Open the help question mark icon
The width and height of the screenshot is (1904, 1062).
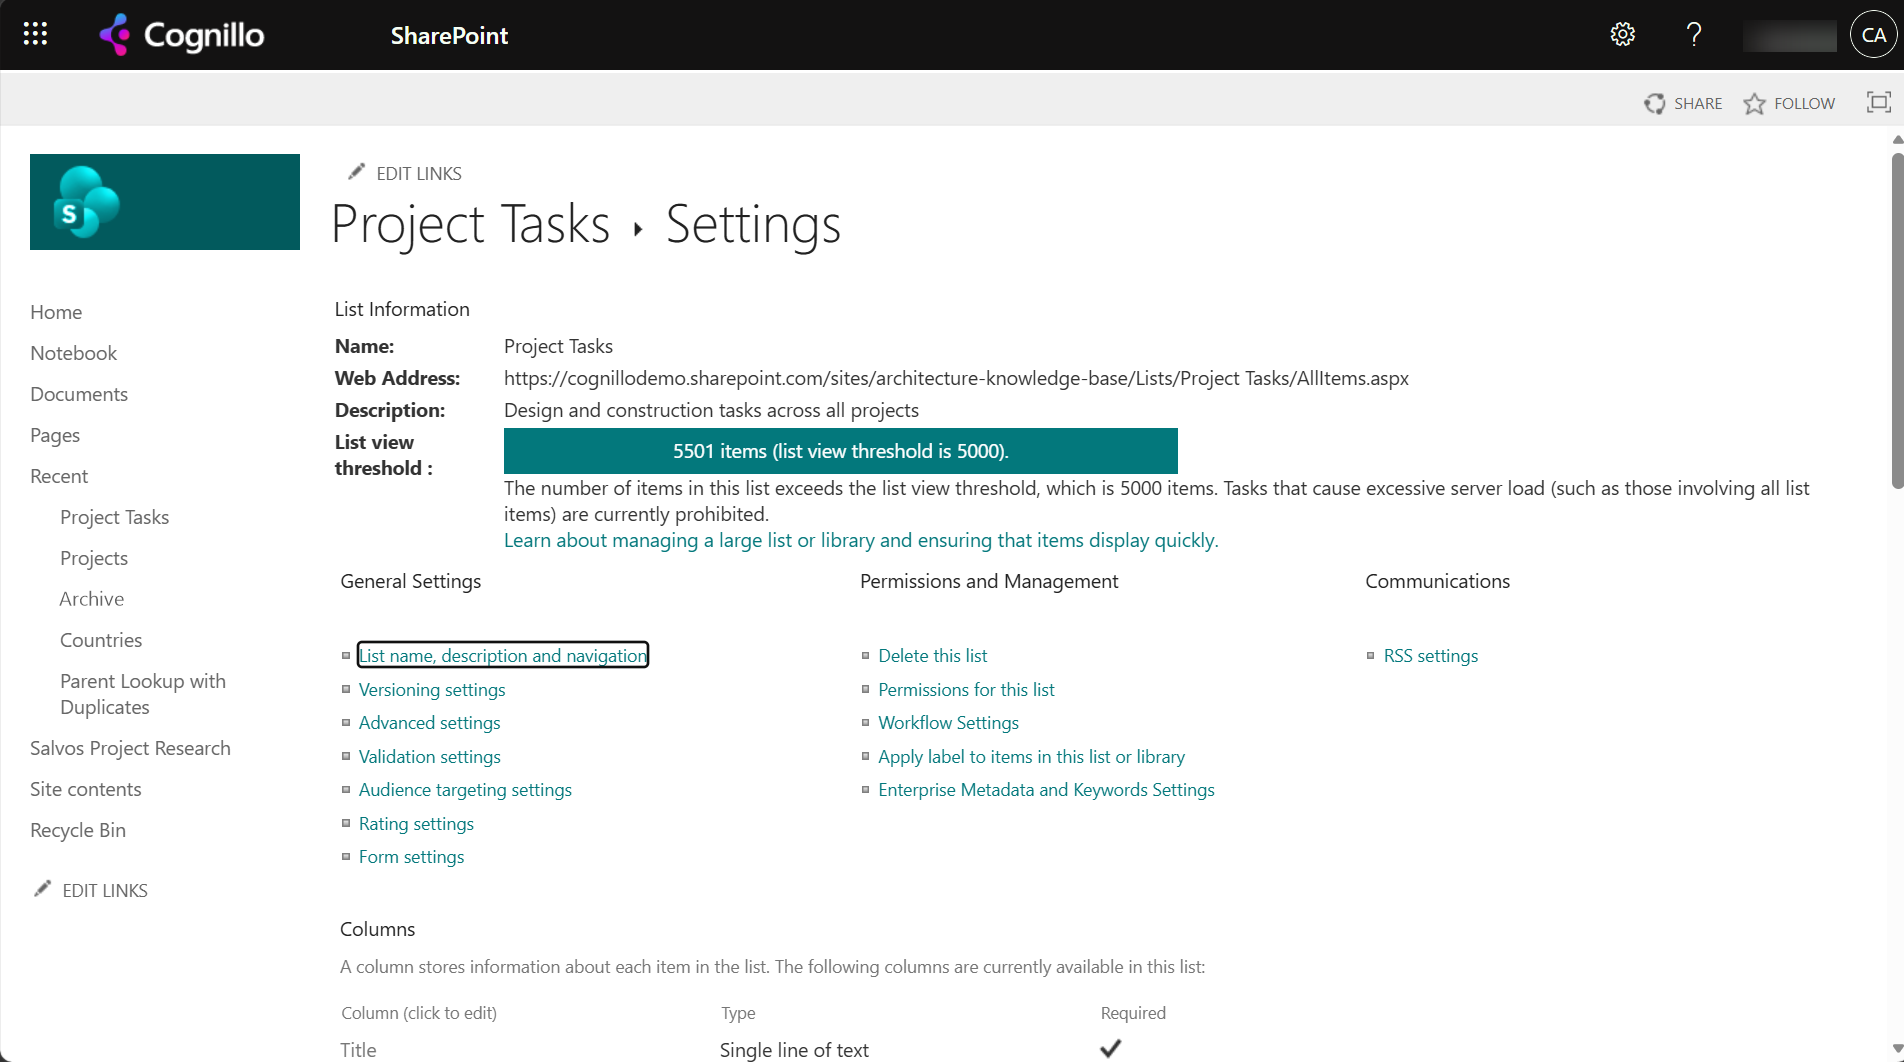[x=1694, y=35]
